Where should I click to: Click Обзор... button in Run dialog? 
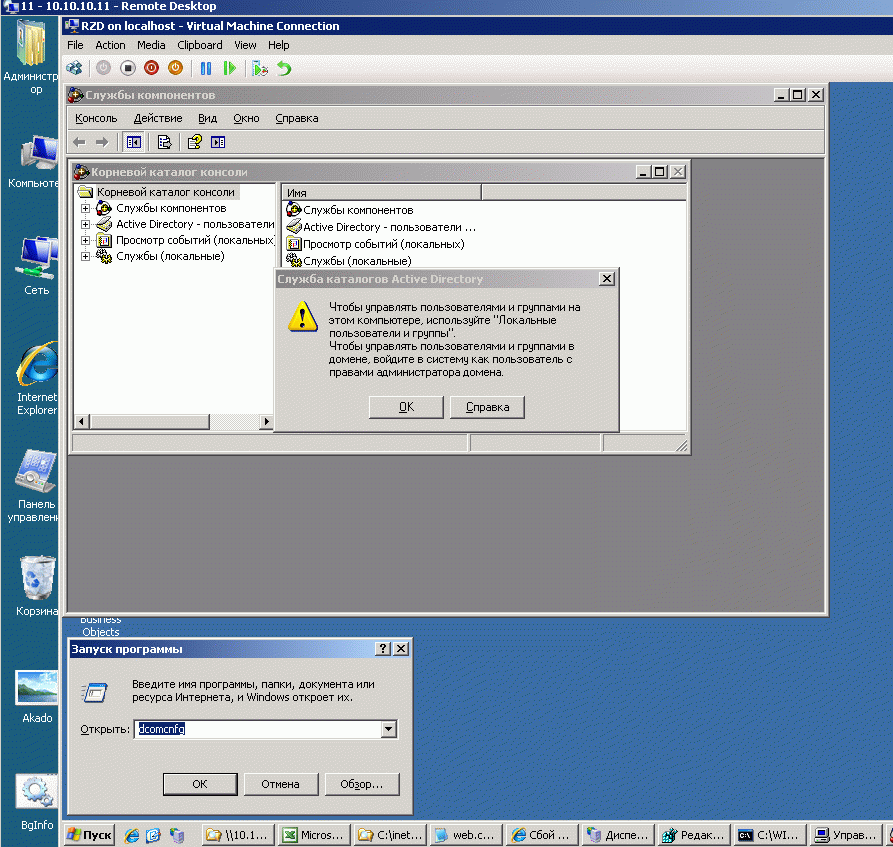(x=362, y=784)
